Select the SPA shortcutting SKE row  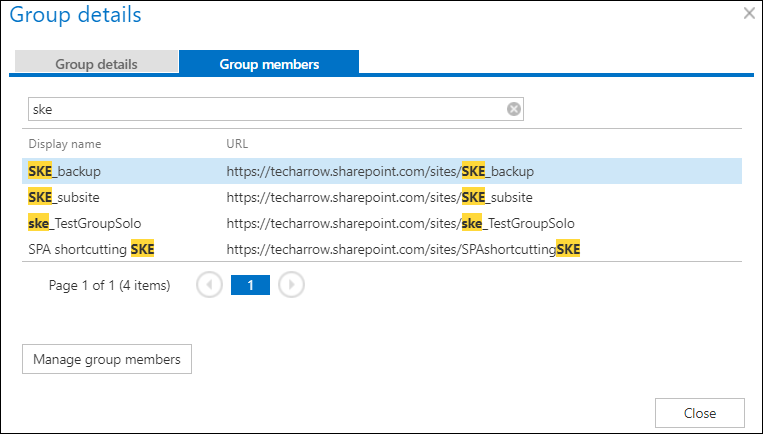click(91, 249)
